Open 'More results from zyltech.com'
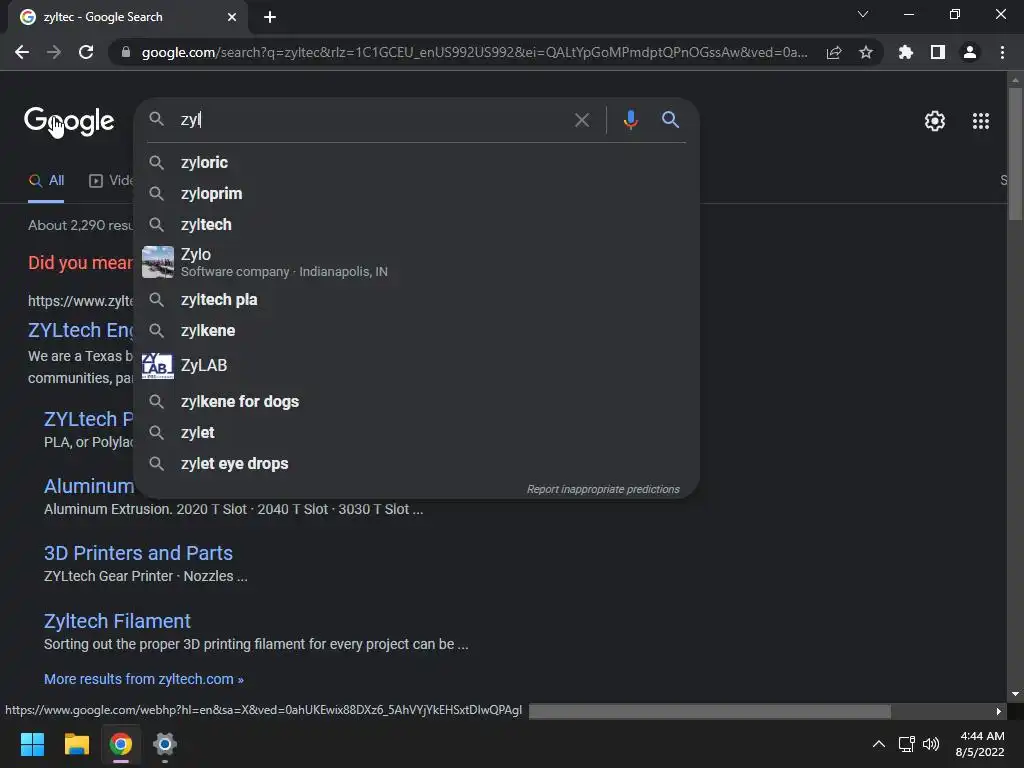Viewport: 1024px width, 768px height. [x=144, y=679]
